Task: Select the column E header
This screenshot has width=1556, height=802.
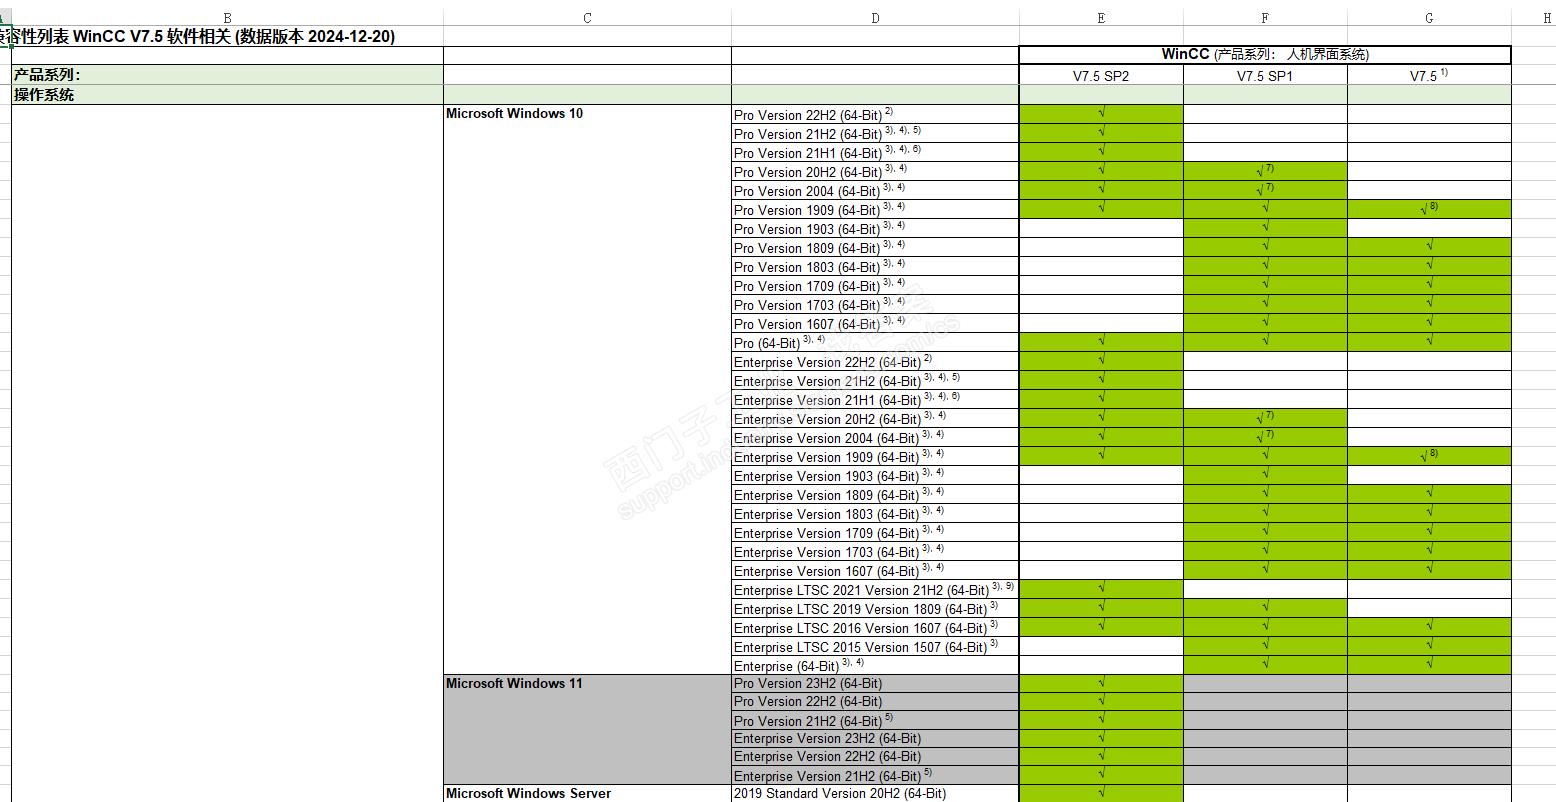Action: pyautogui.click(x=1101, y=18)
